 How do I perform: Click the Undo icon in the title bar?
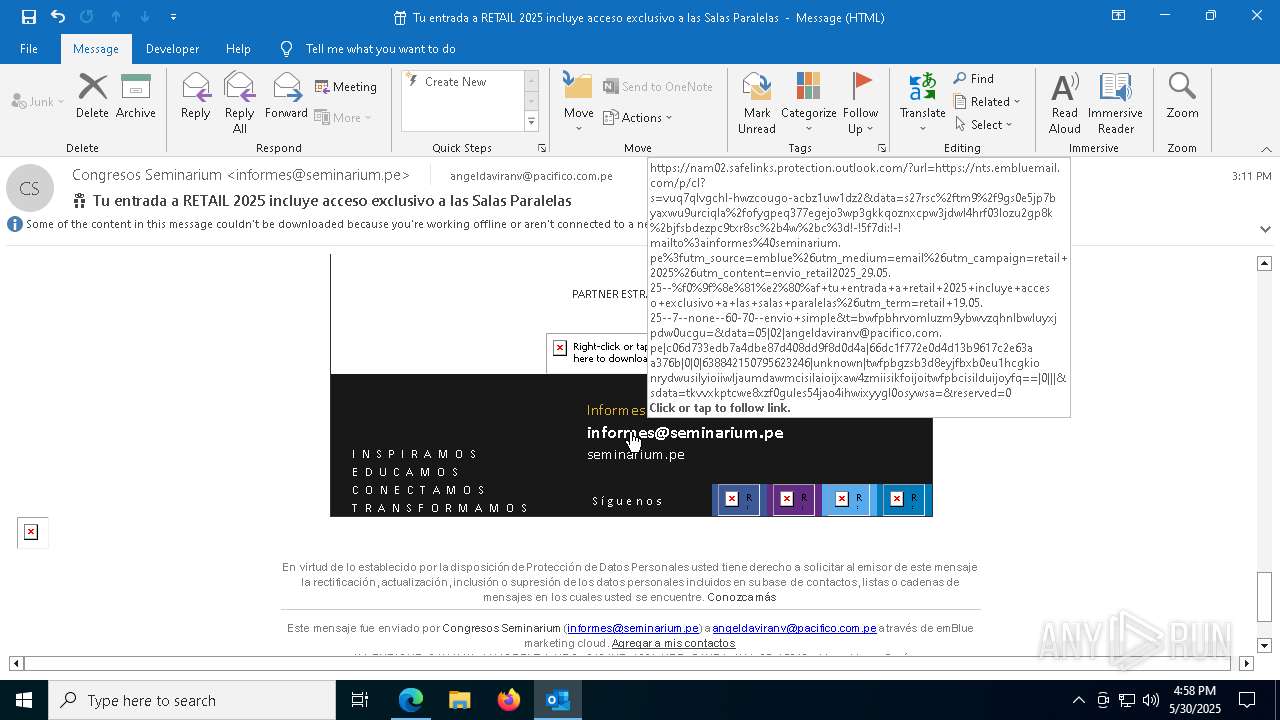58,17
